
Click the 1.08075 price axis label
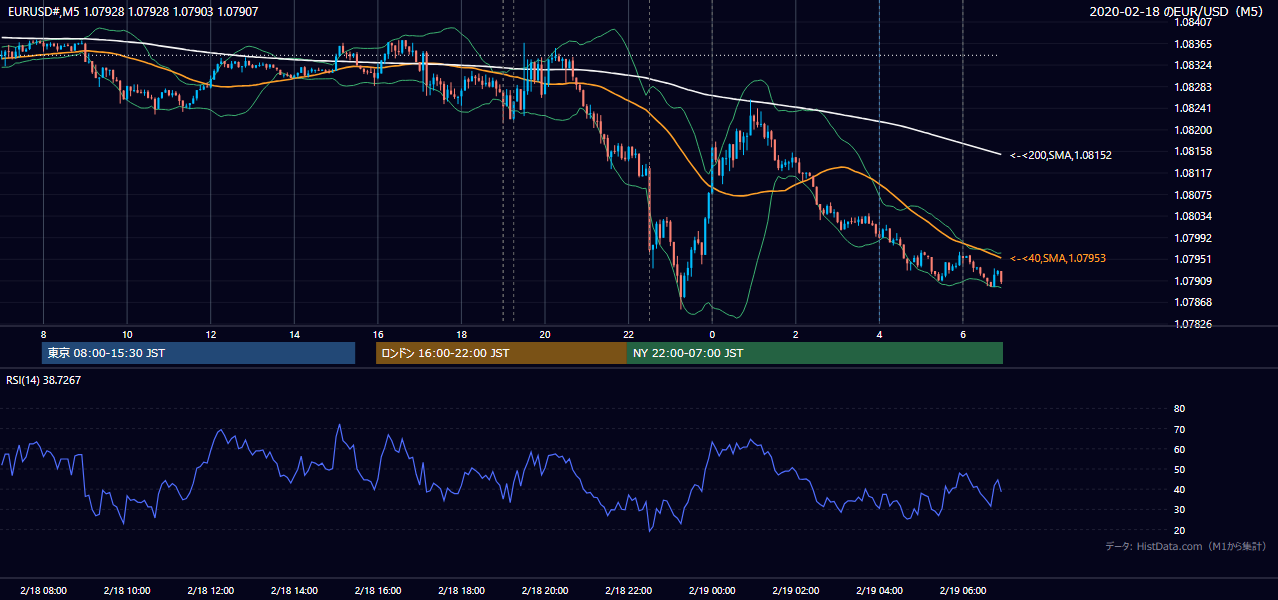point(1193,195)
